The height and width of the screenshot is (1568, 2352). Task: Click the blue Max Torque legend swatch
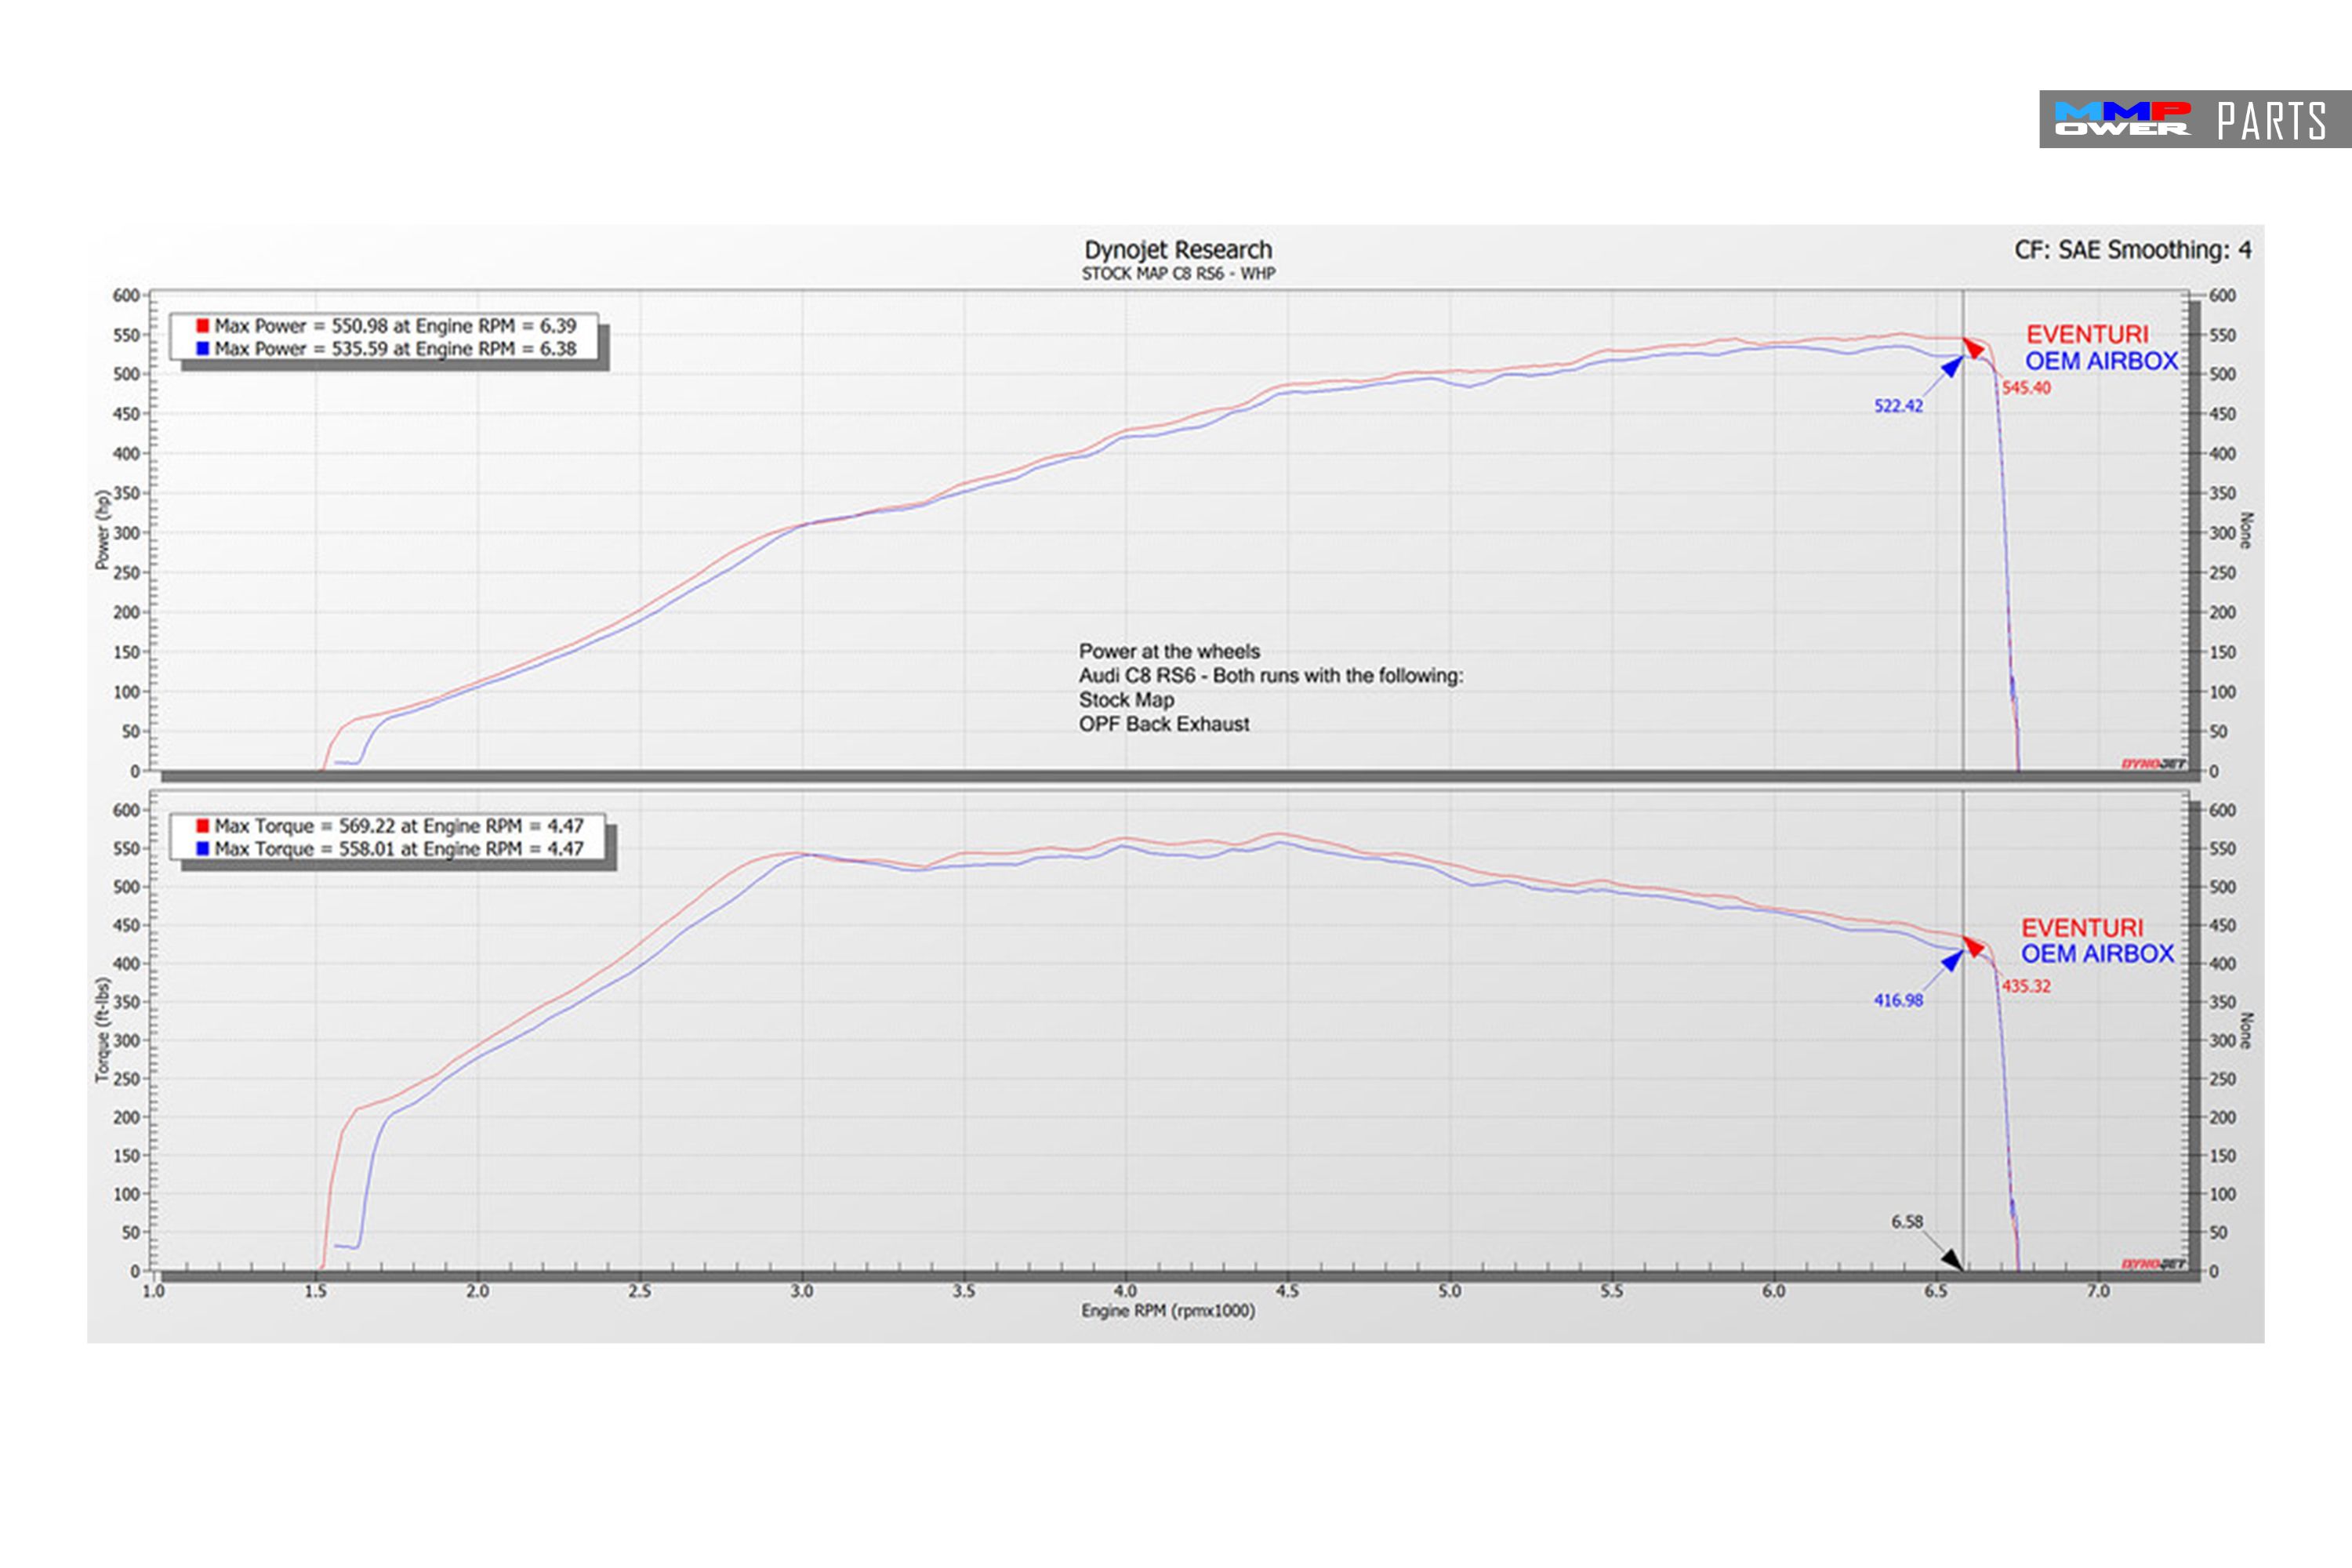(x=202, y=849)
